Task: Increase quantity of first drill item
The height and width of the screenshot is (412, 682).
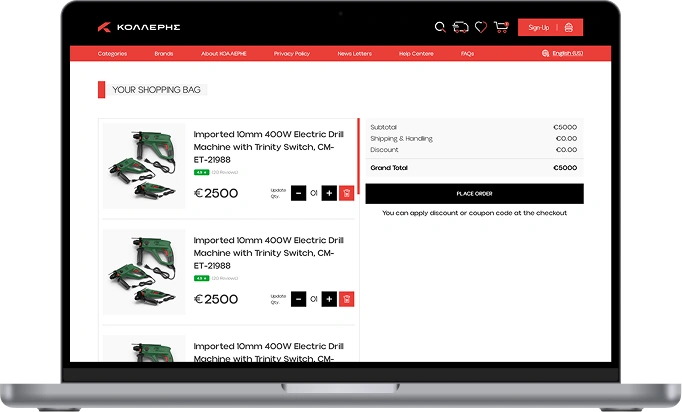Action: pyautogui.click(x=329, y=193)
